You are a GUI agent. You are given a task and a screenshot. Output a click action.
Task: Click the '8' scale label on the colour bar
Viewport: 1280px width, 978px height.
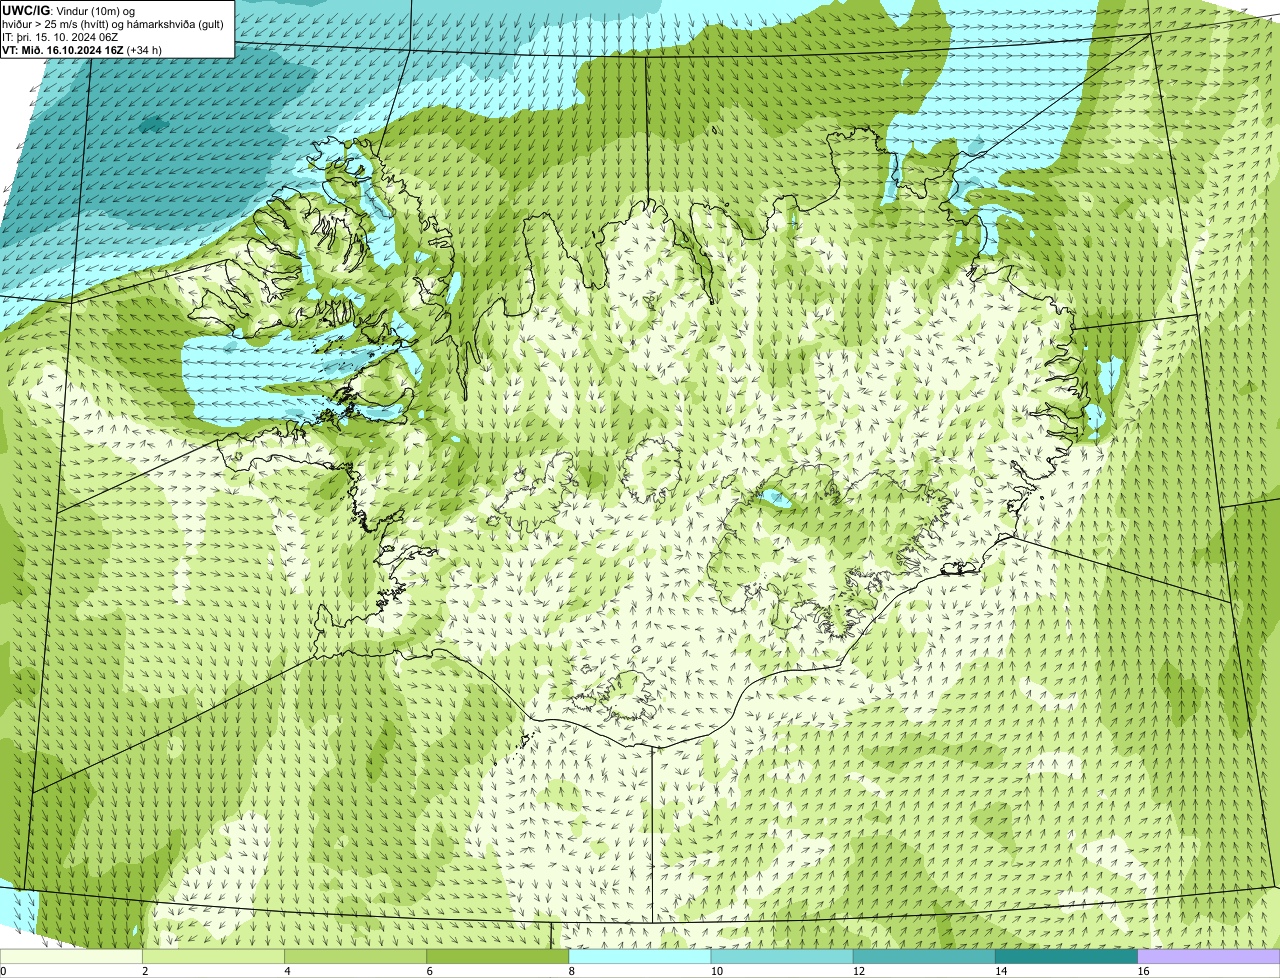tap(572, 971)
